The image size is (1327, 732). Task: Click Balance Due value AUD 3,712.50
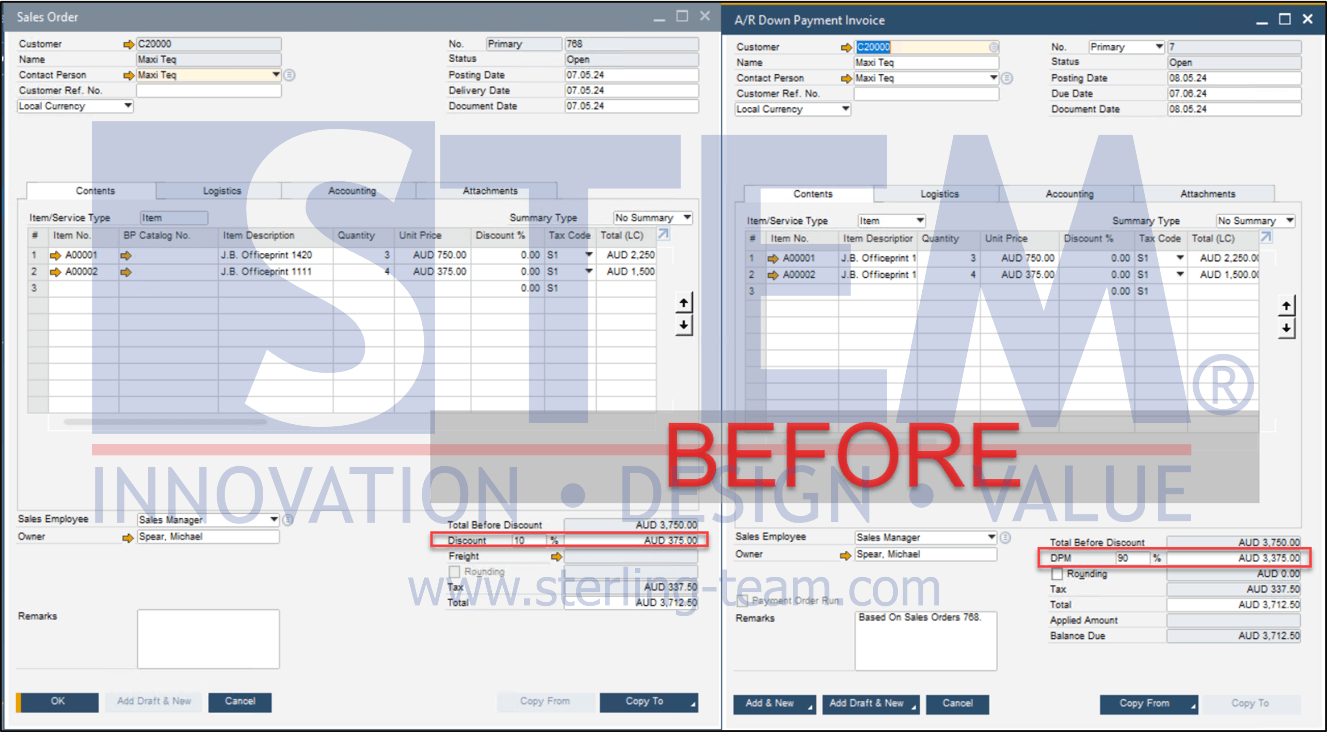(1234, 636)
